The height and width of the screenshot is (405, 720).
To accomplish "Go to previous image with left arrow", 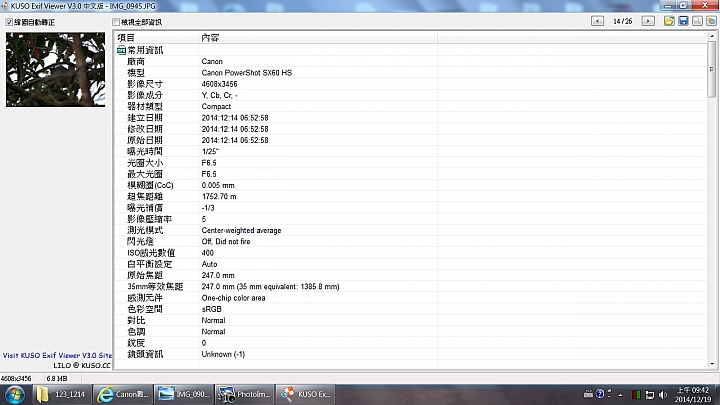I will click(x=597, y=21).
